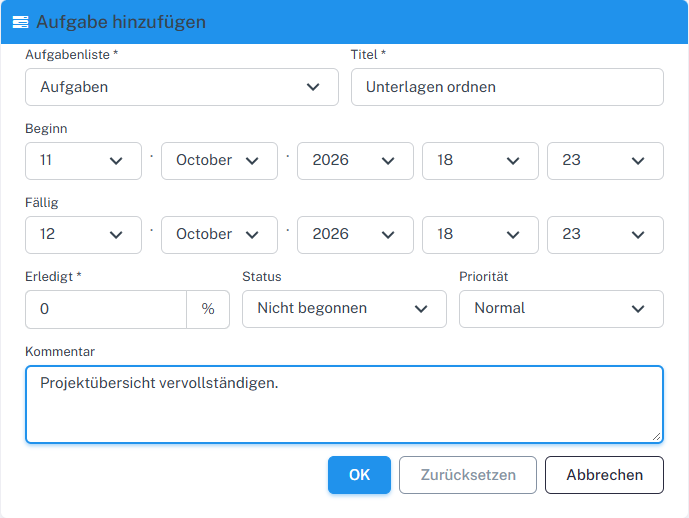Click the Zurücksetzen button
The width and height of the screenshot is (689, 518).
click(x=468, y=475)
